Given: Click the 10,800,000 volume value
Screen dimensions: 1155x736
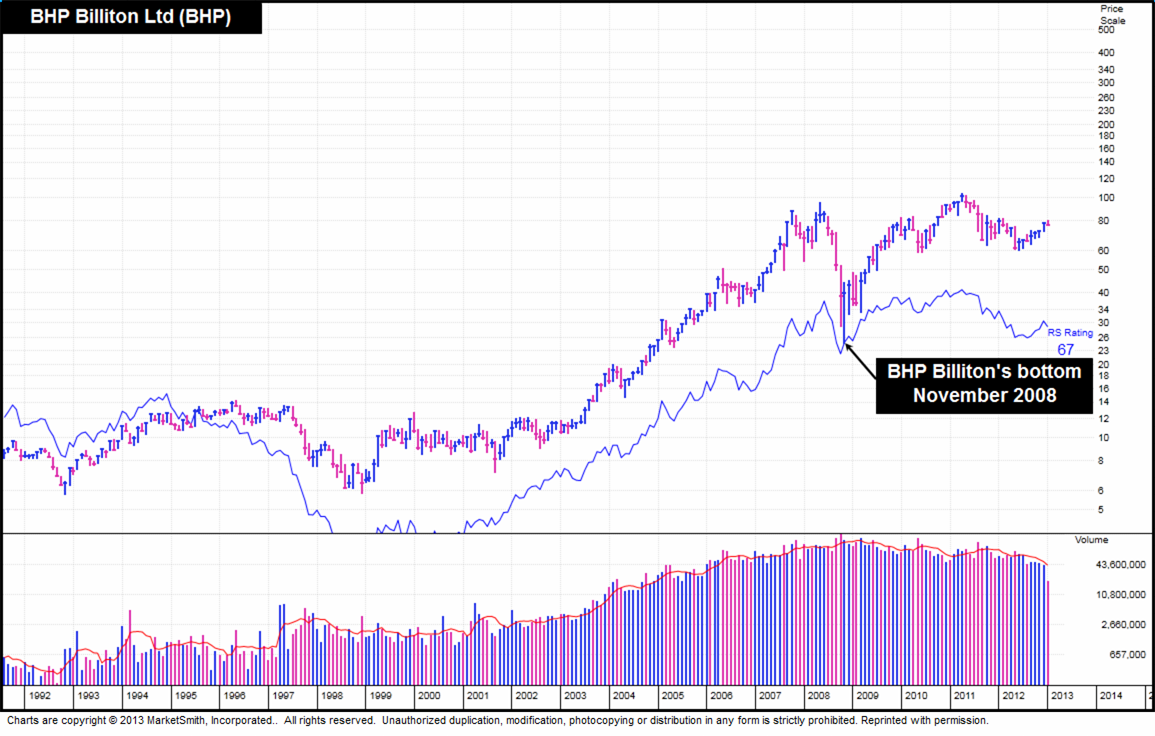Looking at the screenshot, I should (1120, 595).
